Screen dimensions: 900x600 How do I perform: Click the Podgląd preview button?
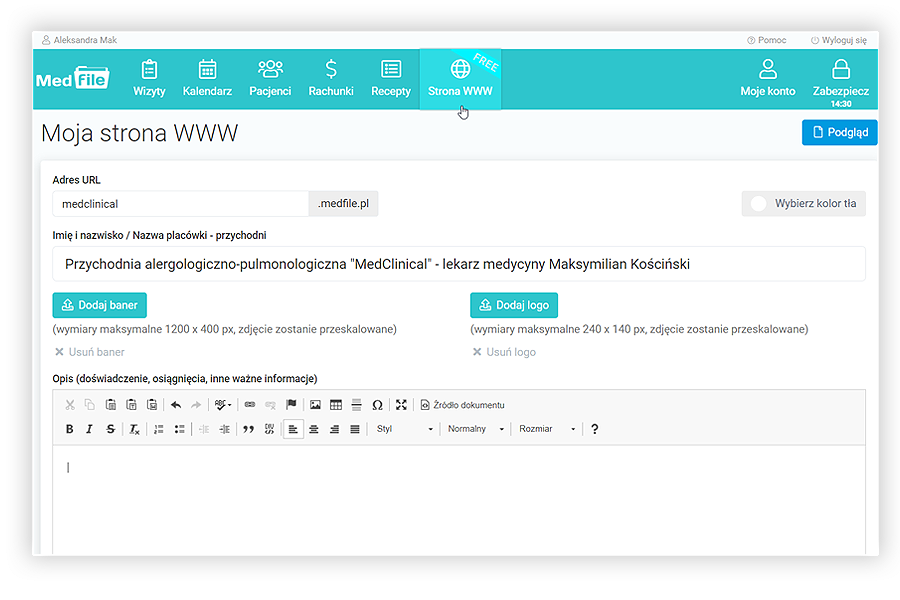pyautogui.click(x=839, y=132)
